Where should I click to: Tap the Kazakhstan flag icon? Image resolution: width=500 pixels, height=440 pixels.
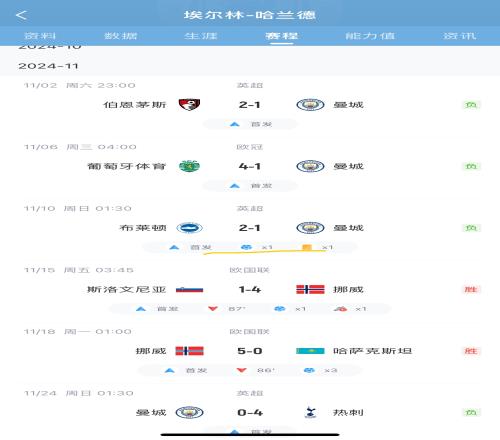pos(310,351)
